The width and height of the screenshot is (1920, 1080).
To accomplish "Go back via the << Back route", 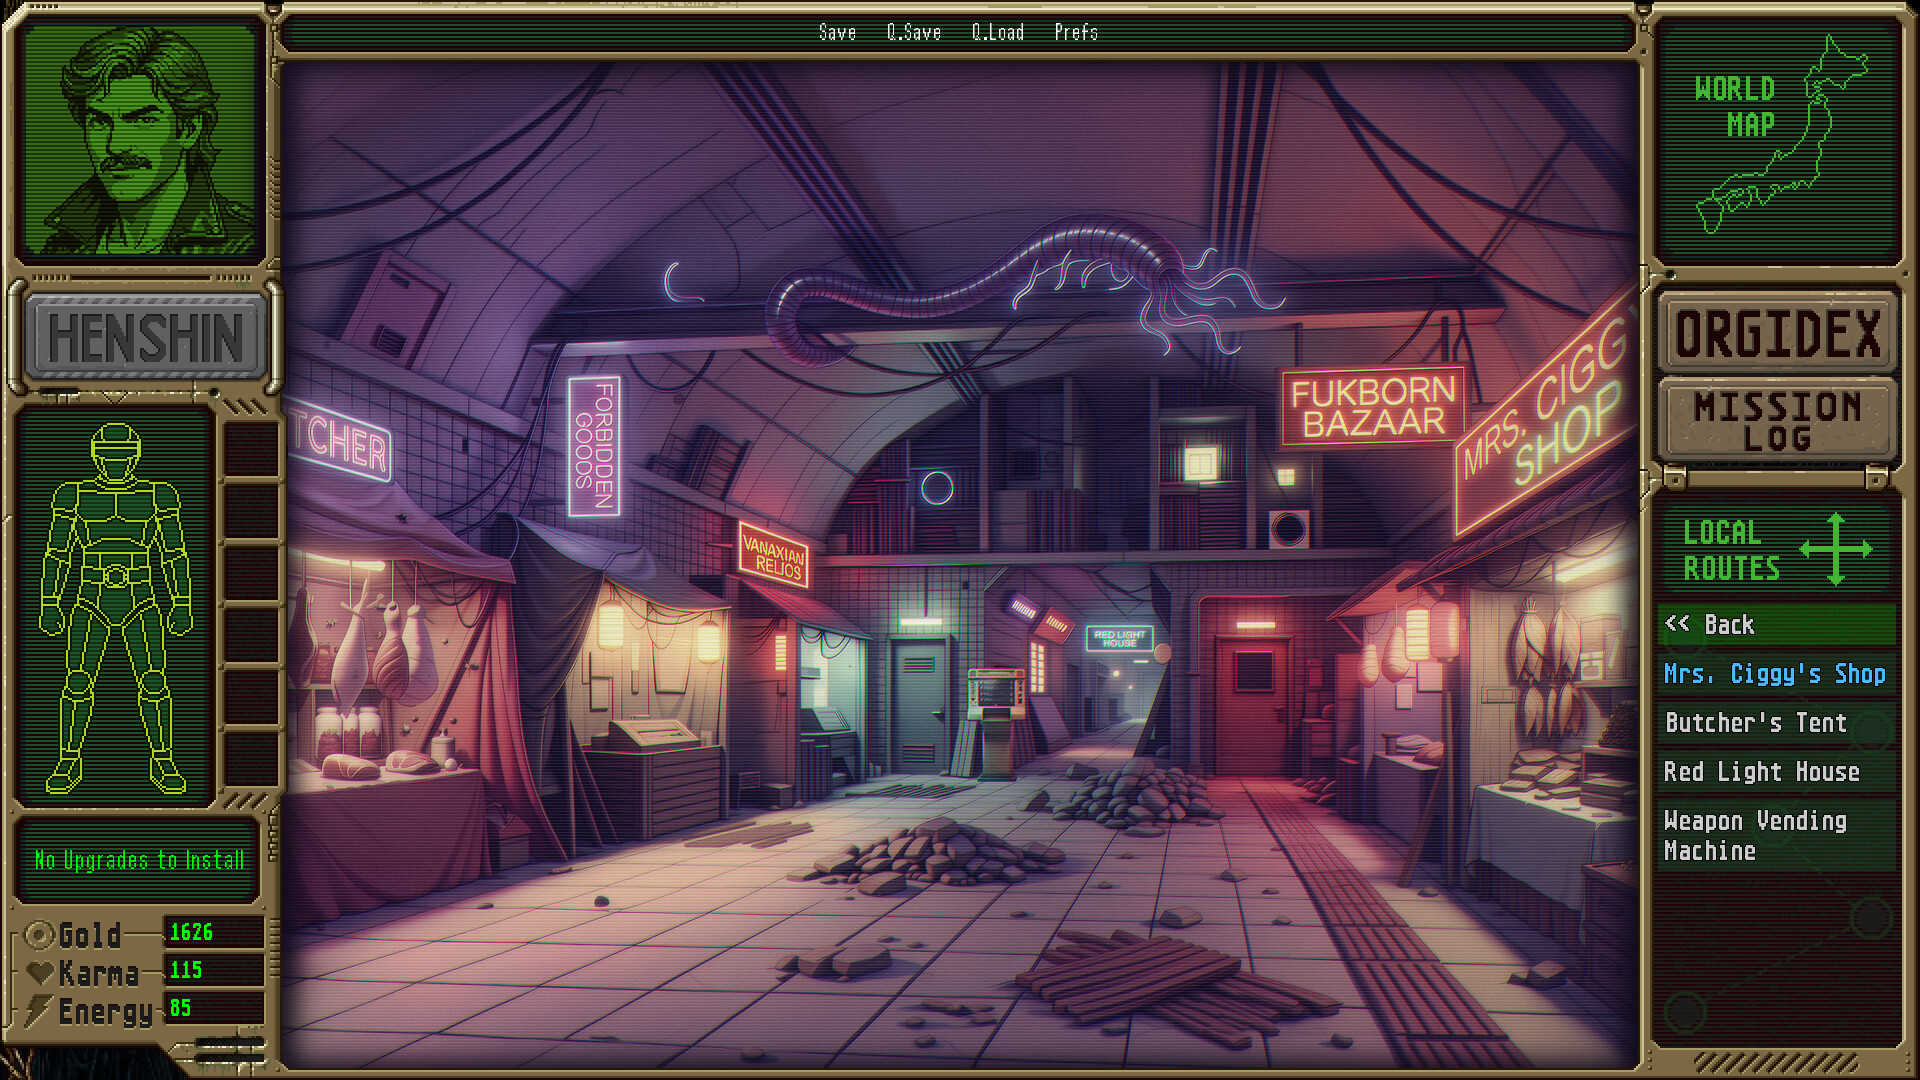I will 1775,625.
